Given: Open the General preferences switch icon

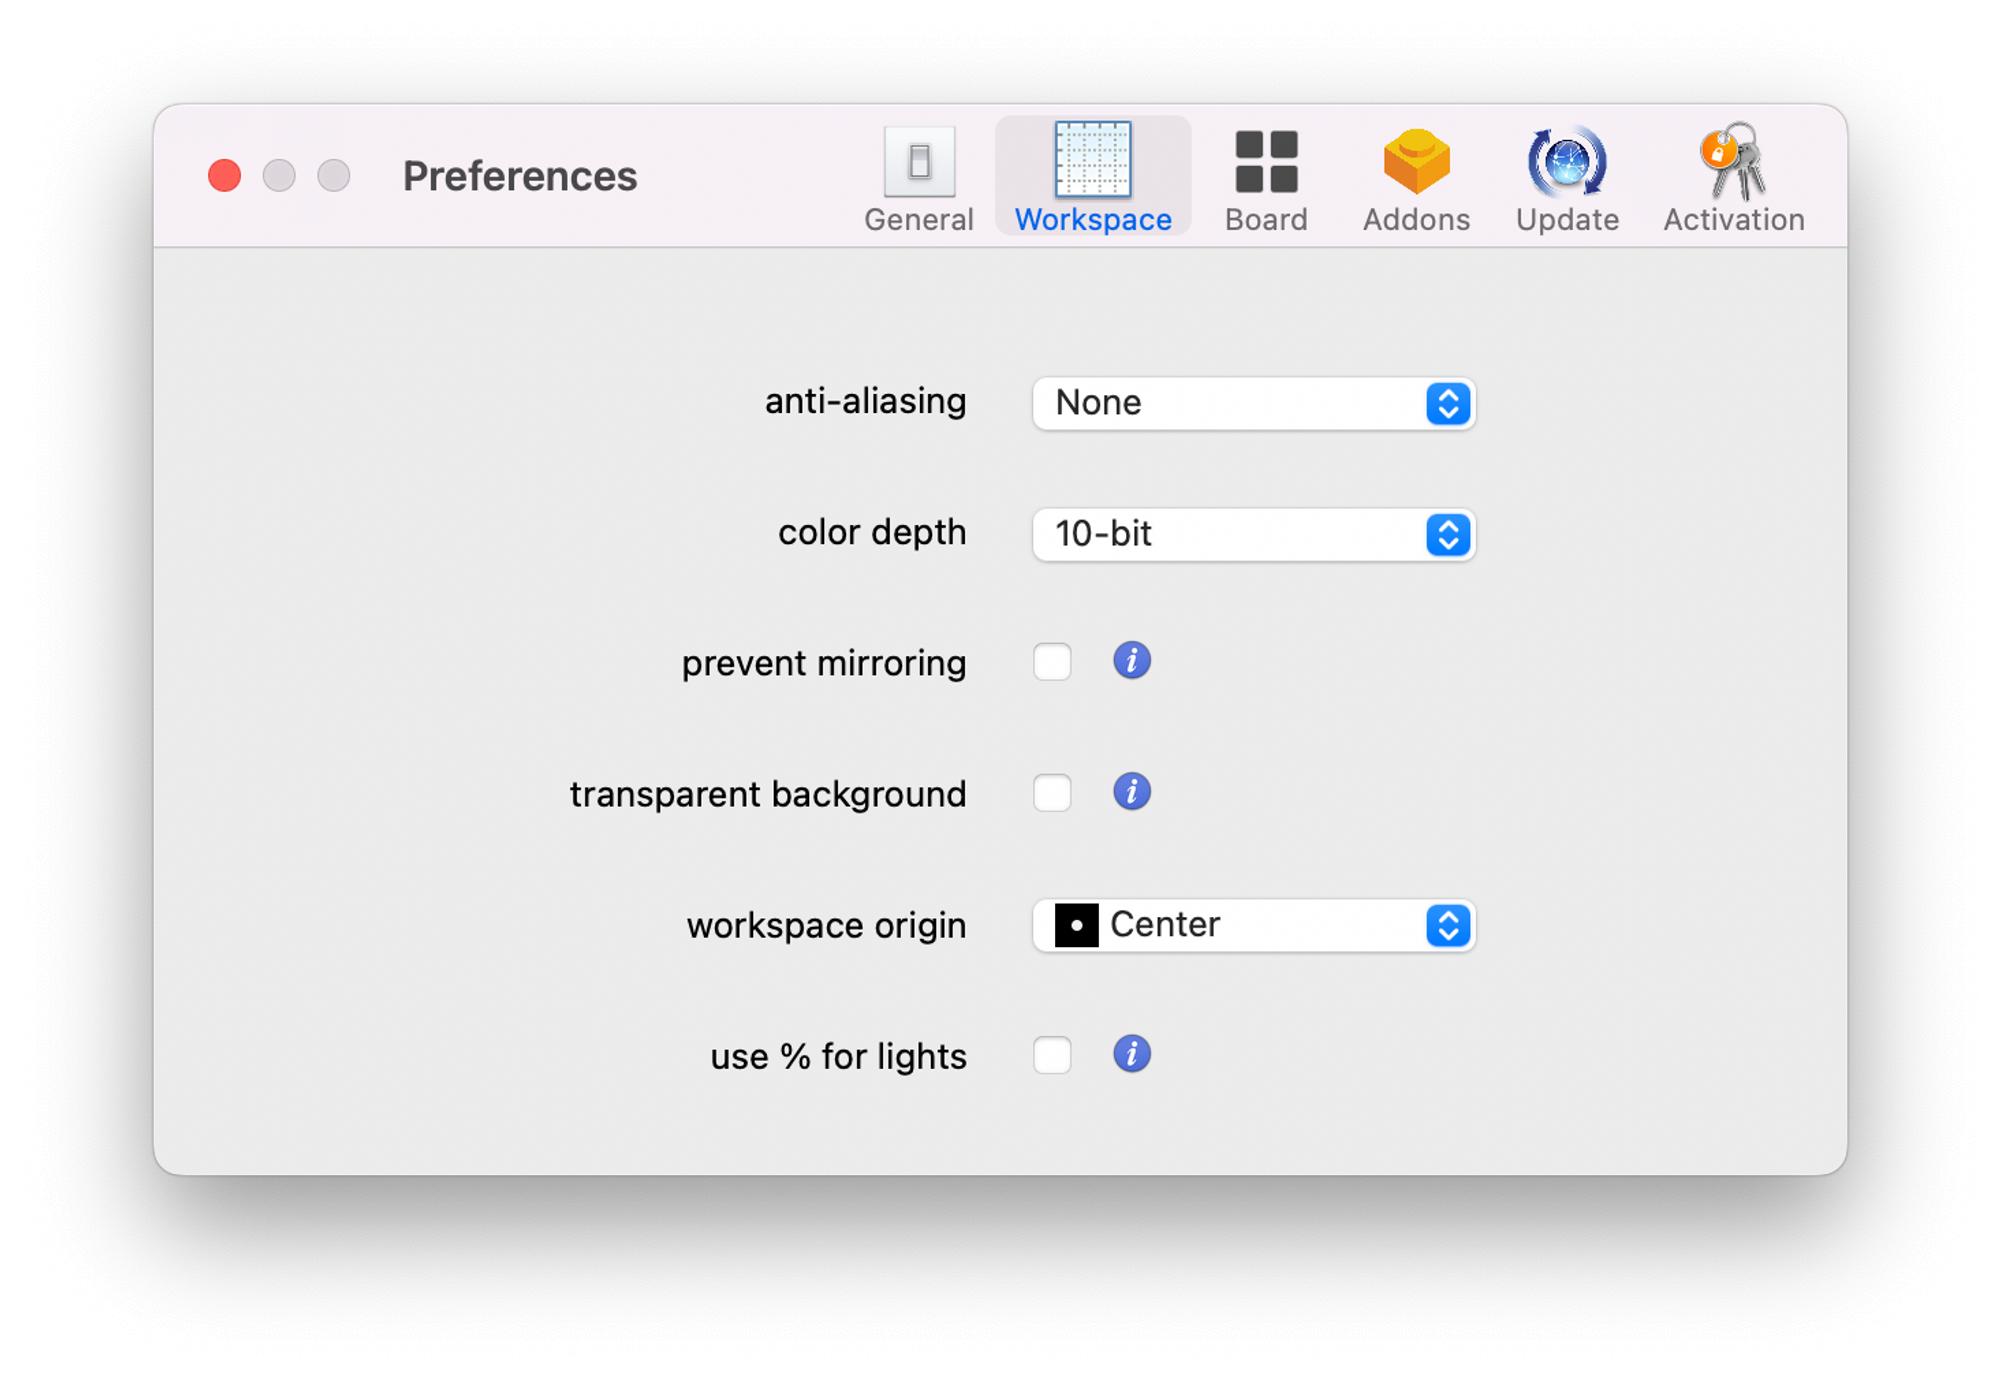Looking at the screenshot, I should coord(919,161).
